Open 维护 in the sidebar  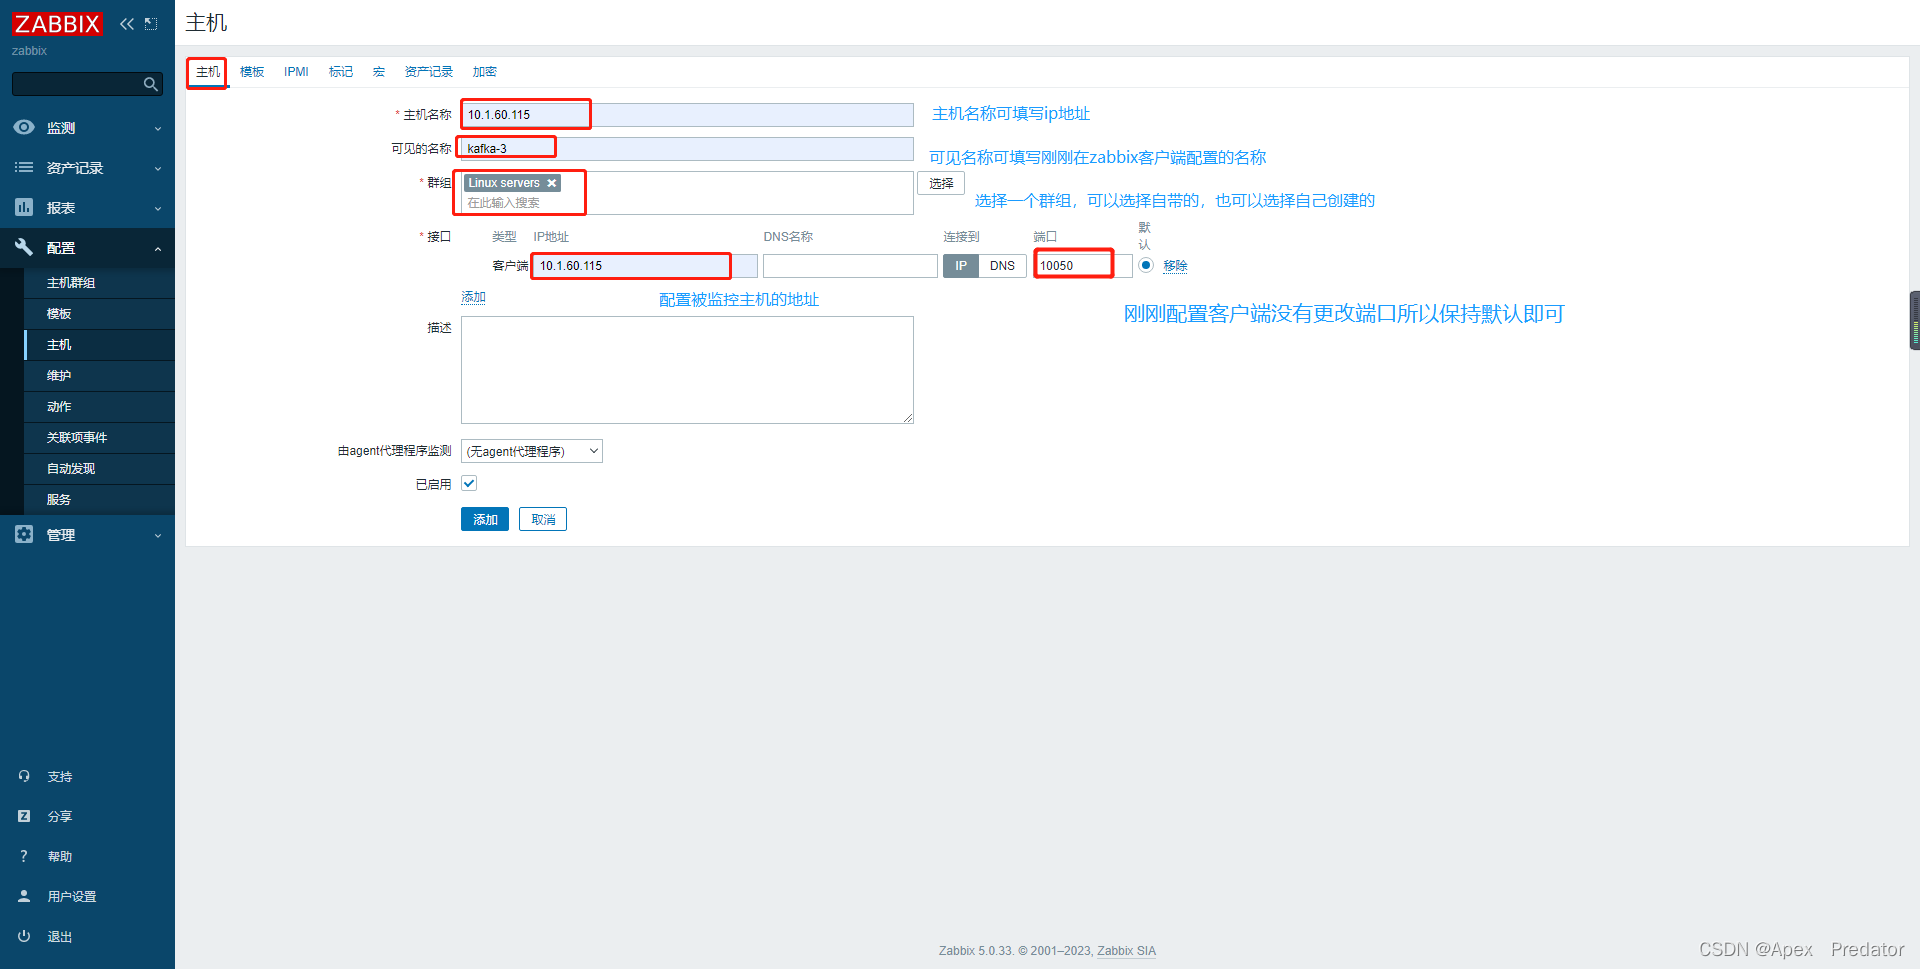99,376
